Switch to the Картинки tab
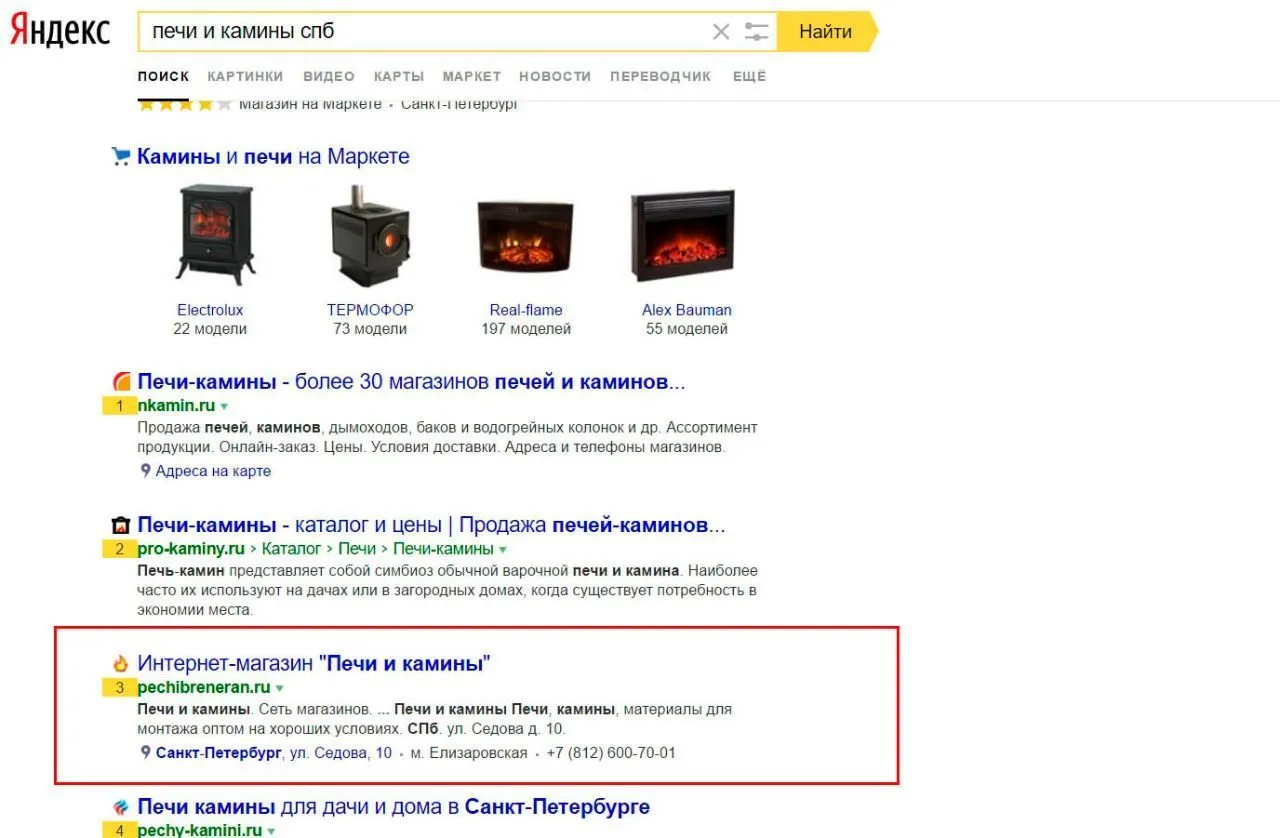The height and width of the screenshot is (838, 1280). (x=245, y=76)
